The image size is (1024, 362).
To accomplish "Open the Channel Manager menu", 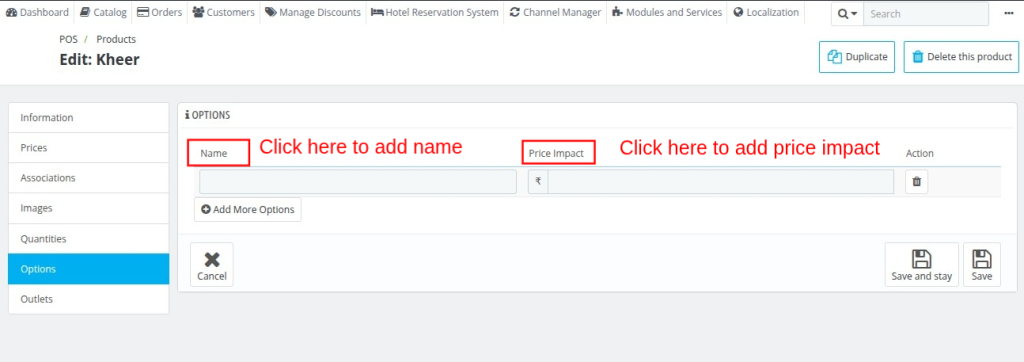I will pos(555,12).
